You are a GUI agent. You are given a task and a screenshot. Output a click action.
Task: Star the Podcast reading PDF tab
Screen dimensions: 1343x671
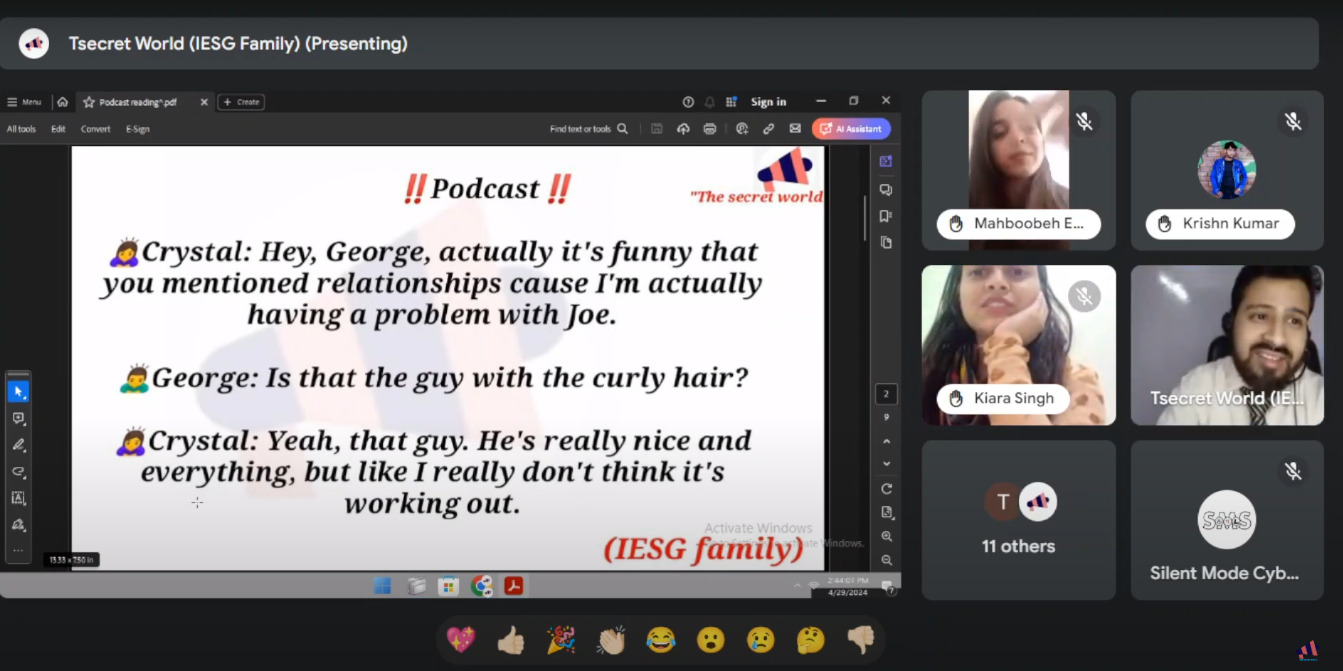coord(89,102)
